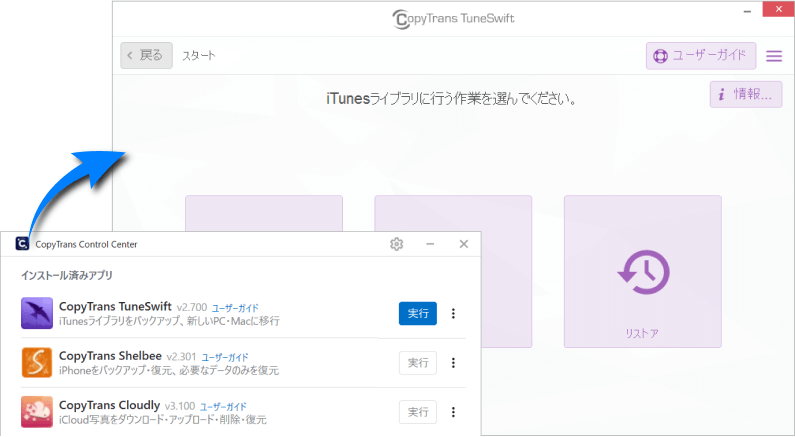The image size is (795, 437).
Task: Click the CopyTrans Control Center logo icon
Action: [22, 244]
